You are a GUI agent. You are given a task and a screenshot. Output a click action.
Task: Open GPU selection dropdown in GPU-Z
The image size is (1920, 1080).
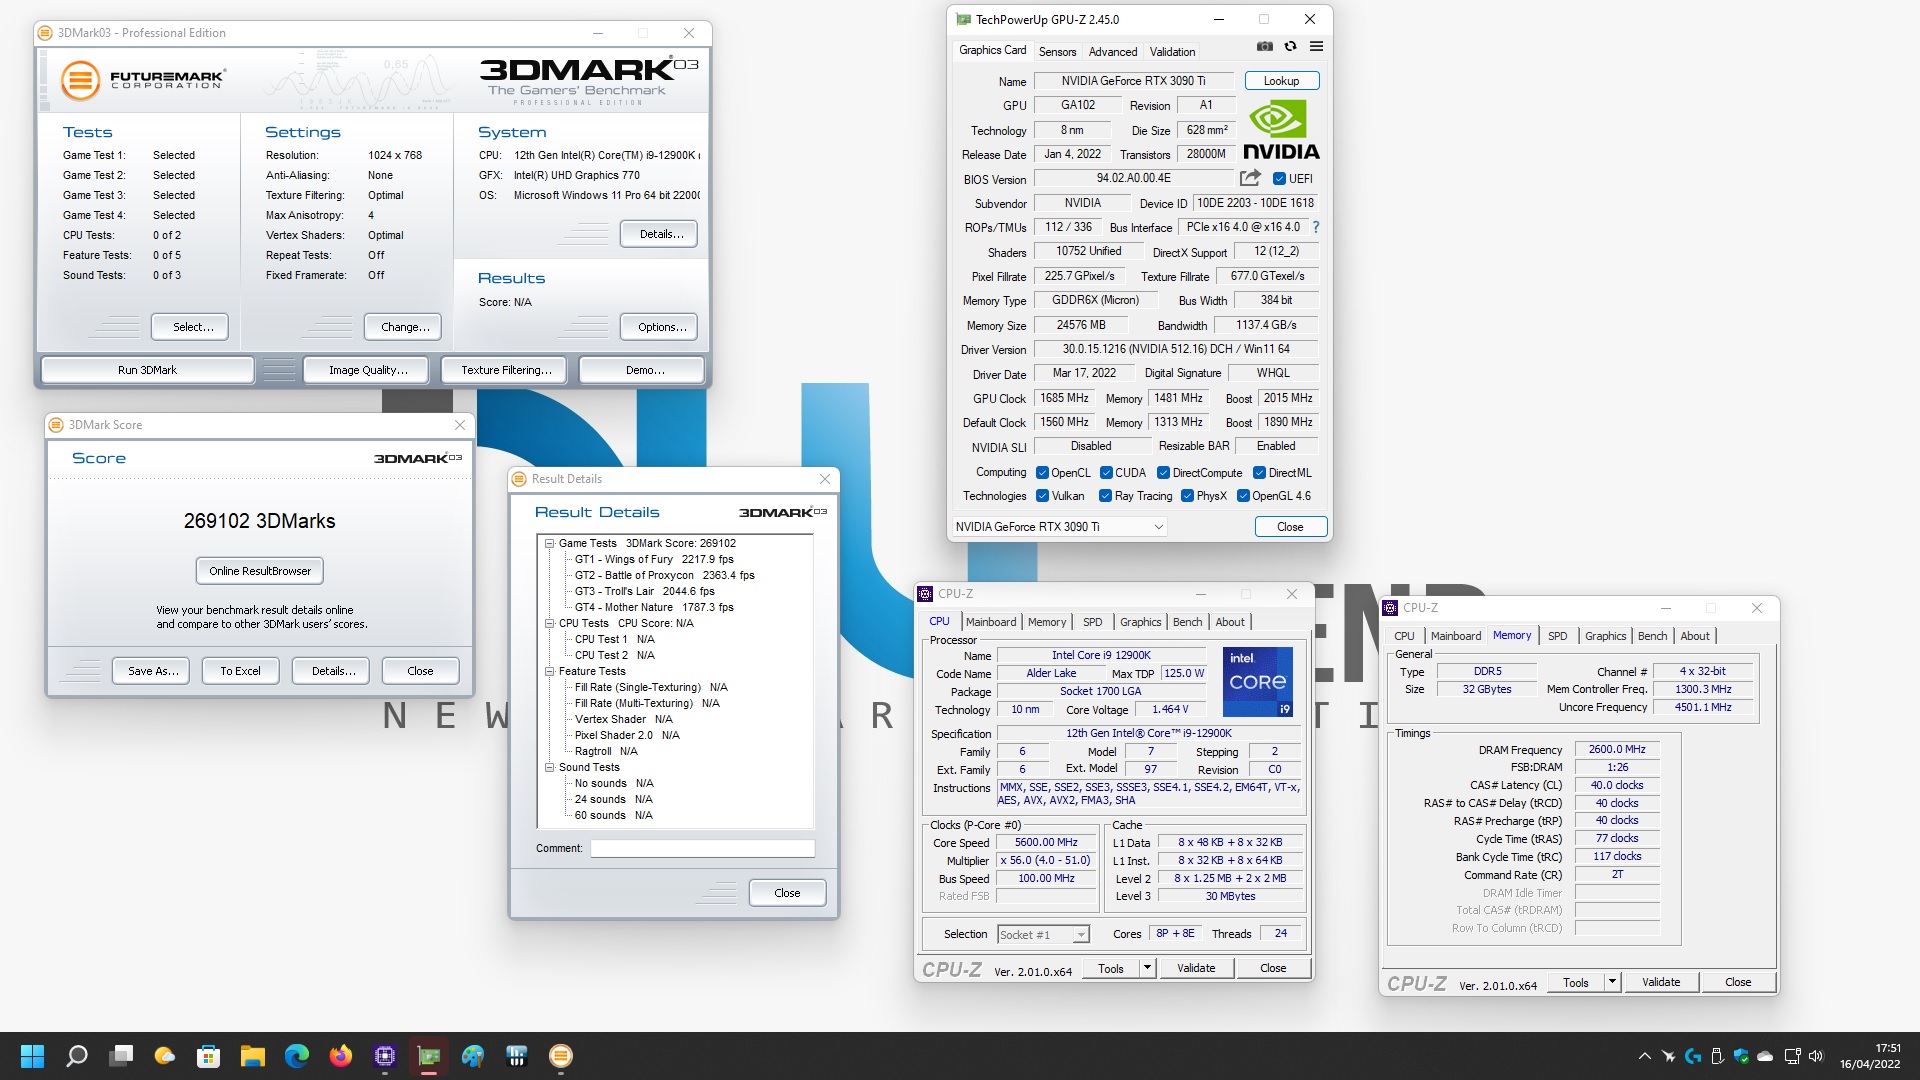[x=1059, y=527]
